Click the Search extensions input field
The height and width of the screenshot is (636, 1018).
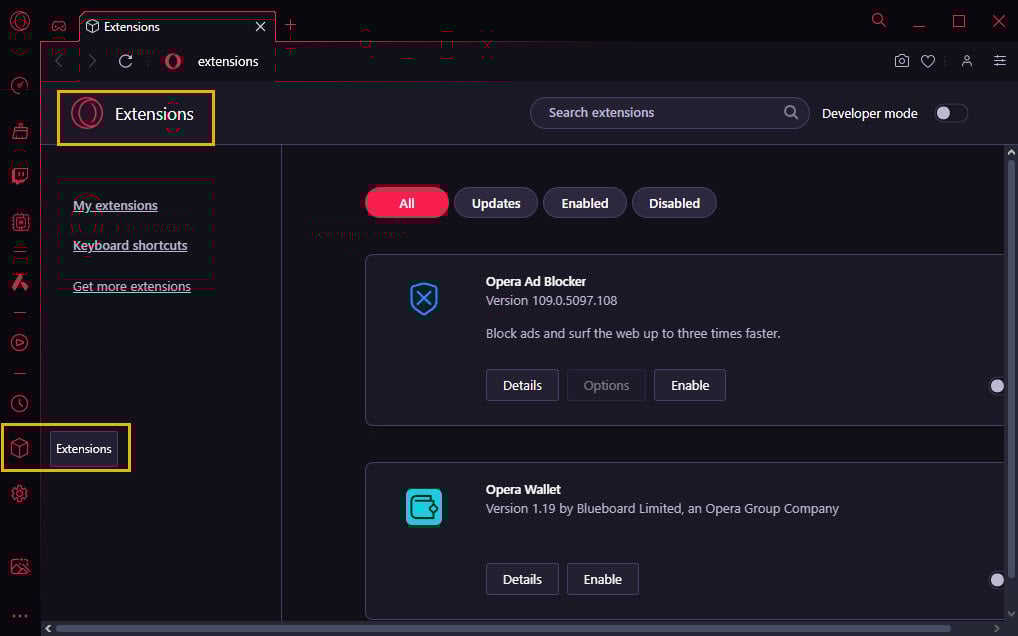pyautogui.click(x=669, y=113)
